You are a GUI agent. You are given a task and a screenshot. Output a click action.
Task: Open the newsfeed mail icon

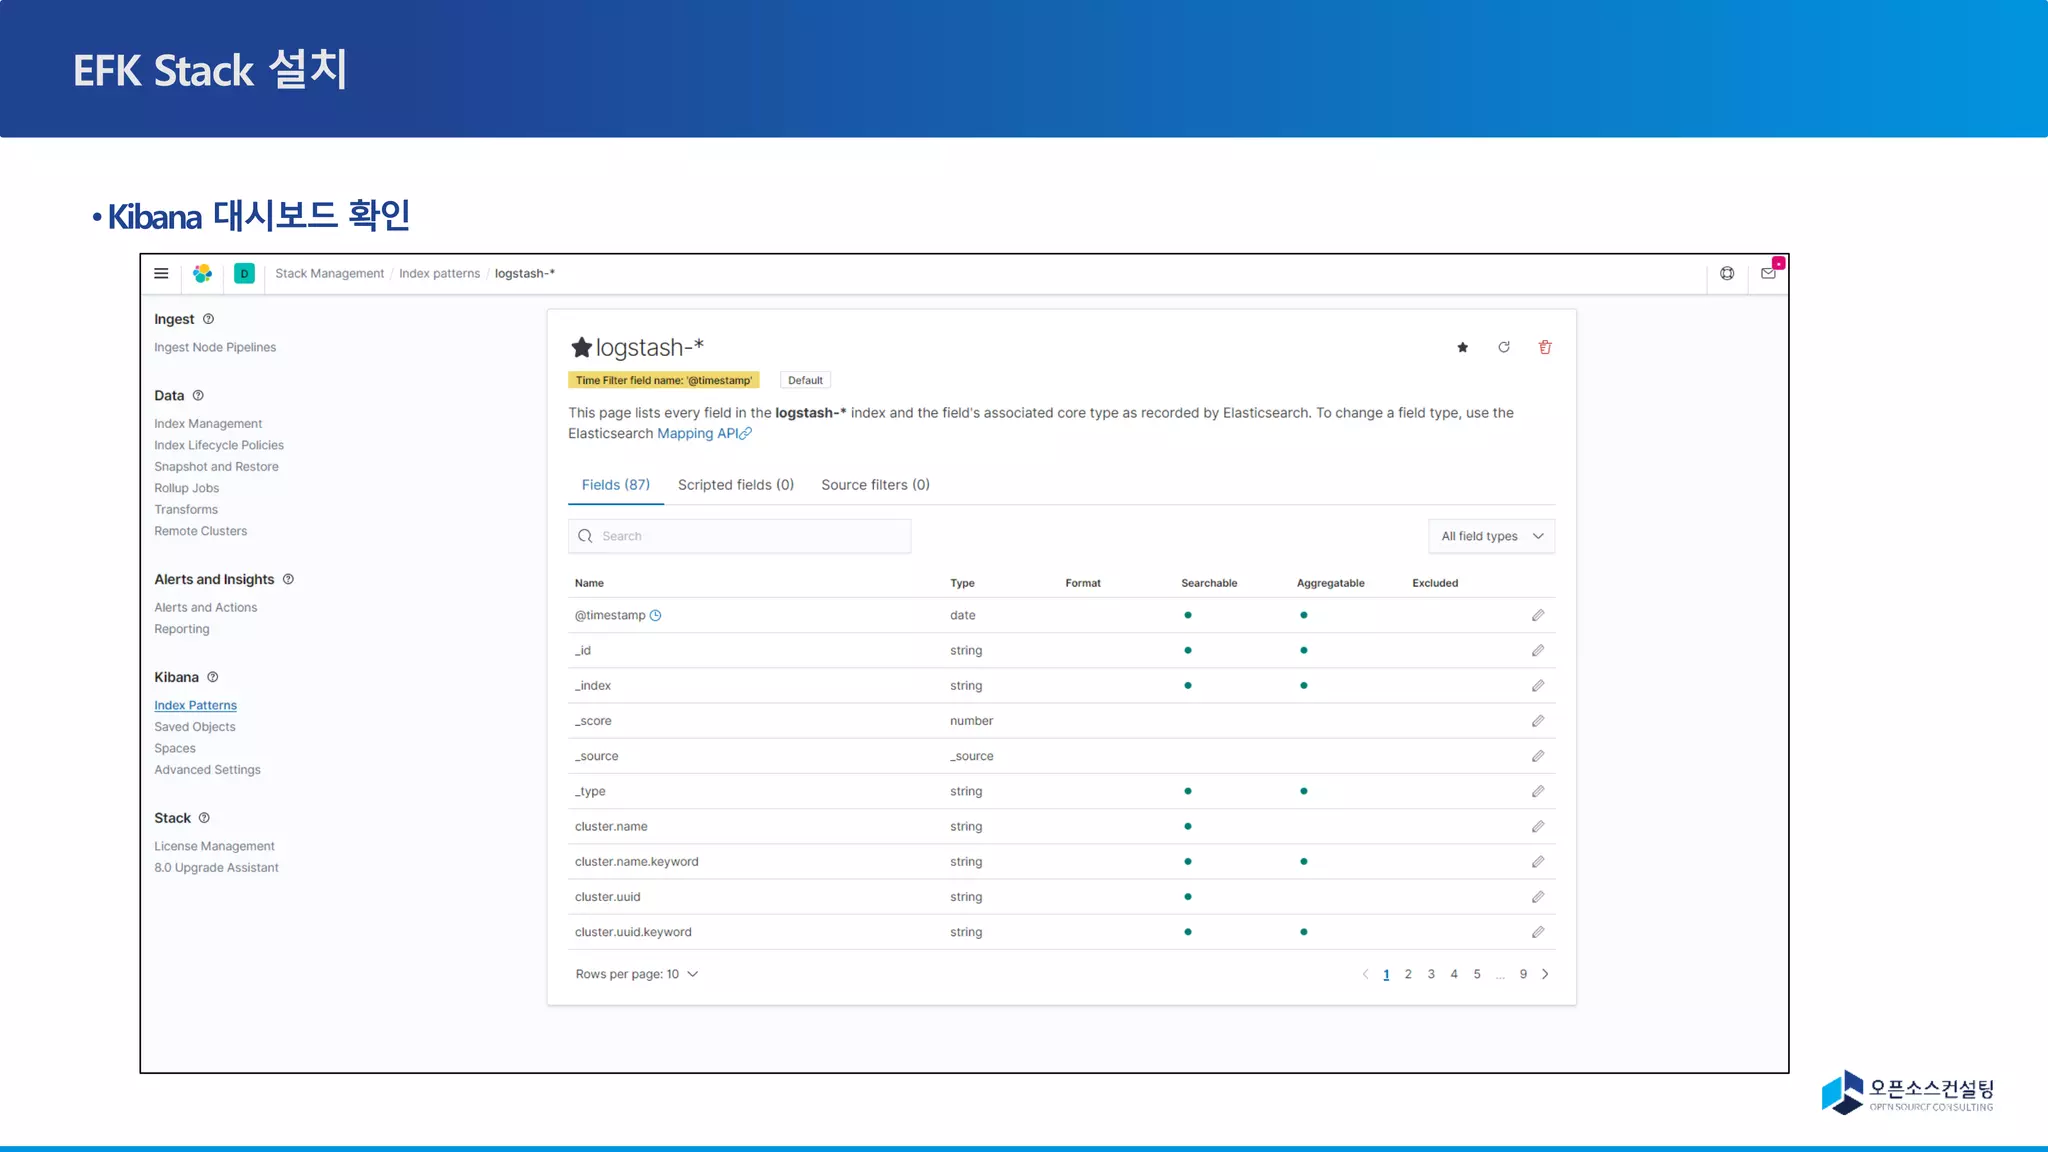pos(1768,273)
